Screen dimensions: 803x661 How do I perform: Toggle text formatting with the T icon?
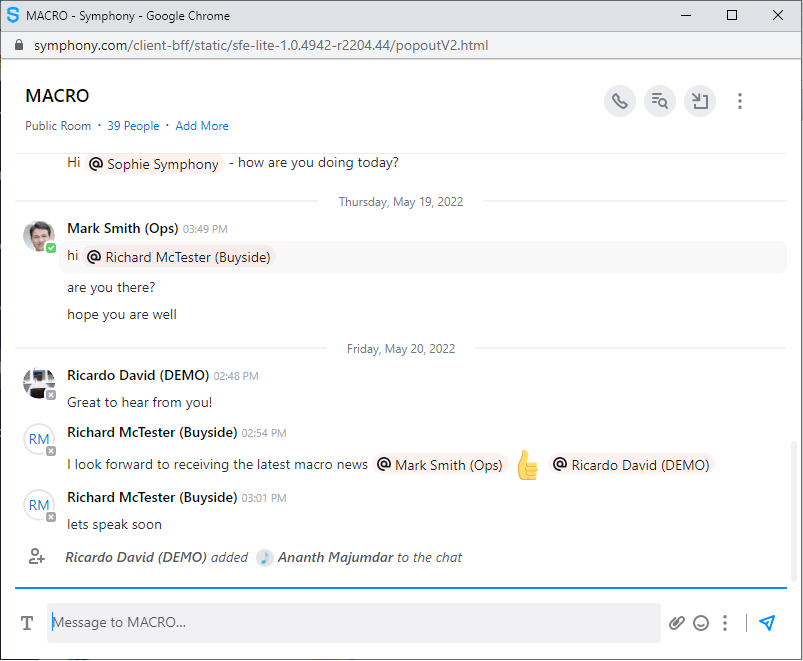[x=27, y=623]
